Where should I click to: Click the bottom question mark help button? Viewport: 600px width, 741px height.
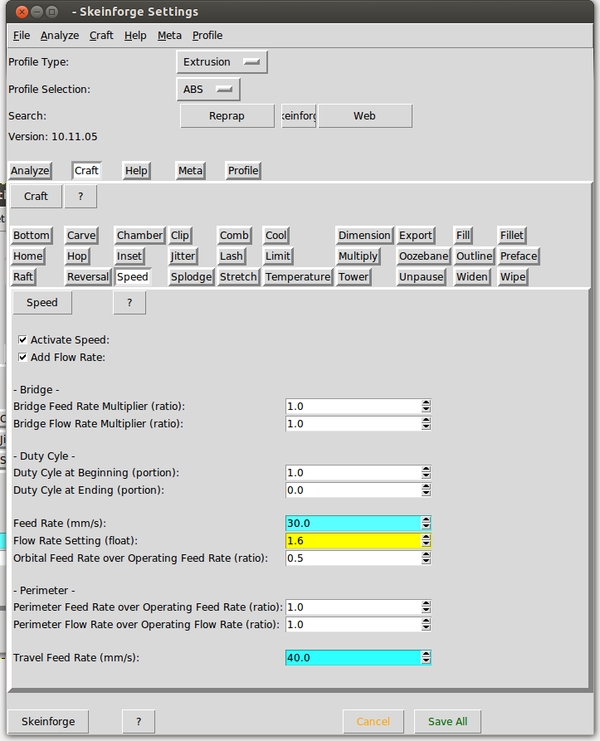(138, 721)
